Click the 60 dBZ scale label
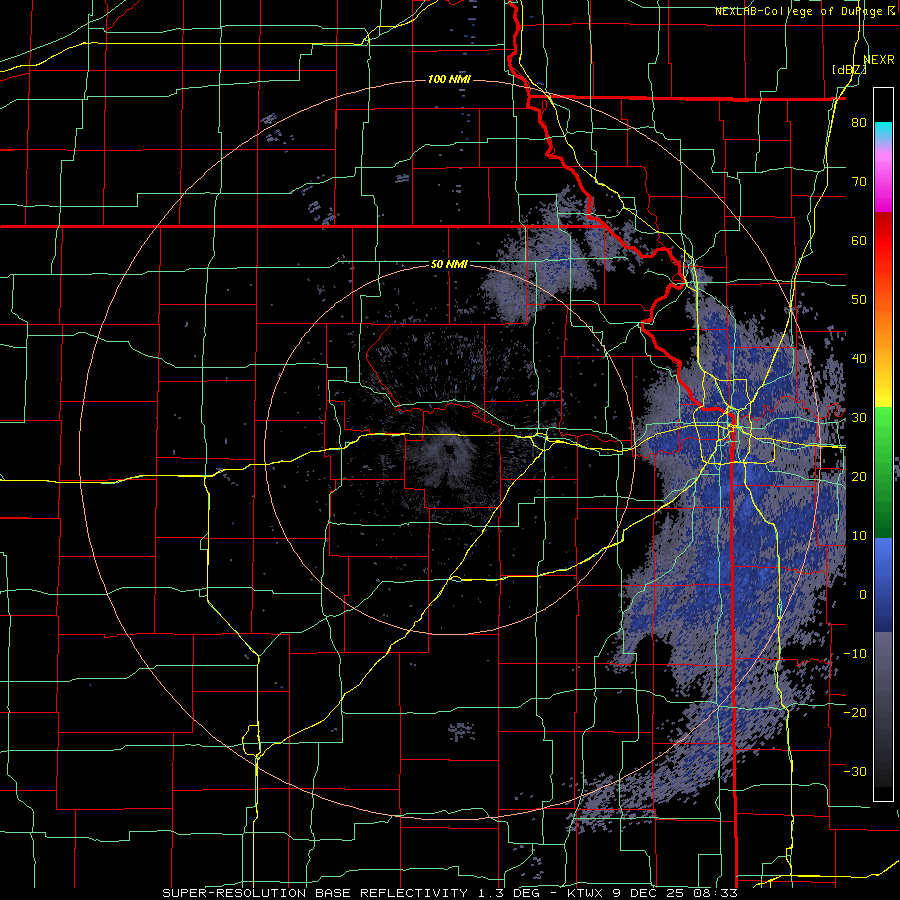900x900 pixels. tap(859, 240)
